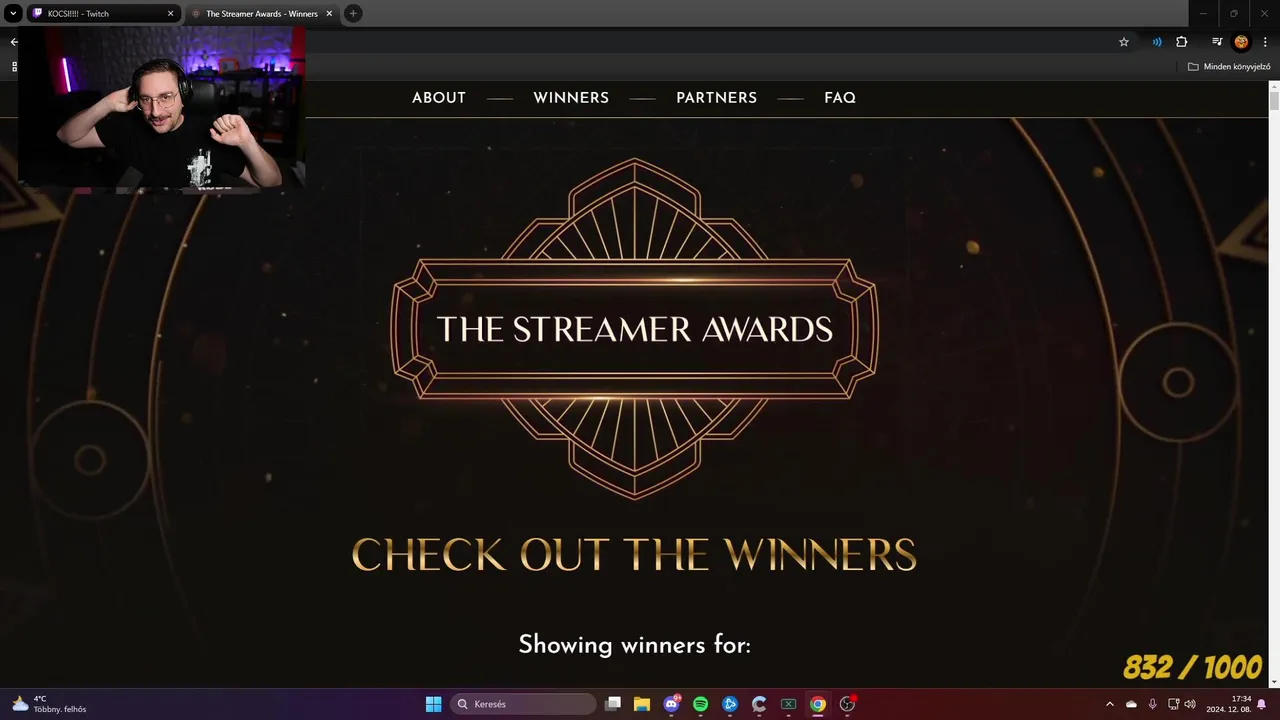Image resolution: width=1280 pixels, height=720 pixels.
Task: Close The Streamer Awards - Winners tab
Action: [329, 13]
